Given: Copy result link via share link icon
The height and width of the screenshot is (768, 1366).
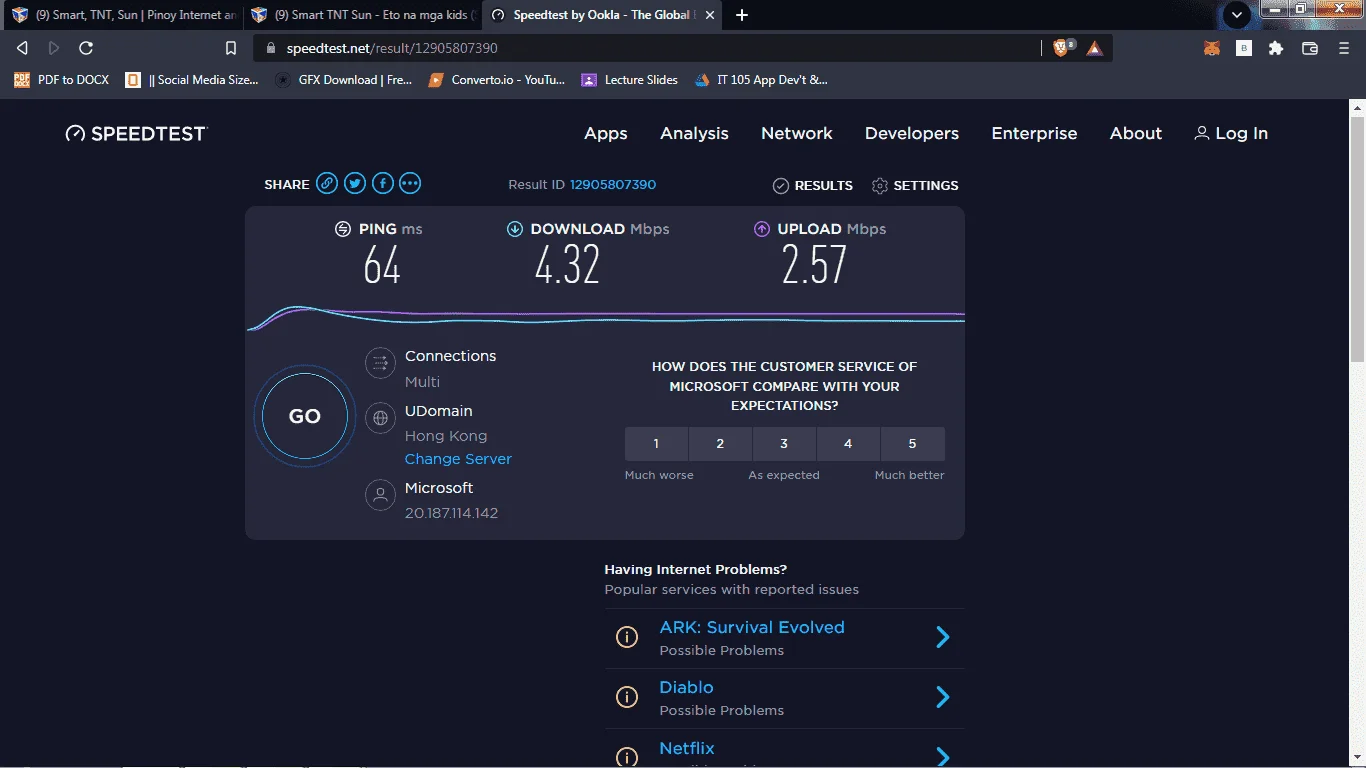Looking at the screenshot, I should tap(327, 184).
